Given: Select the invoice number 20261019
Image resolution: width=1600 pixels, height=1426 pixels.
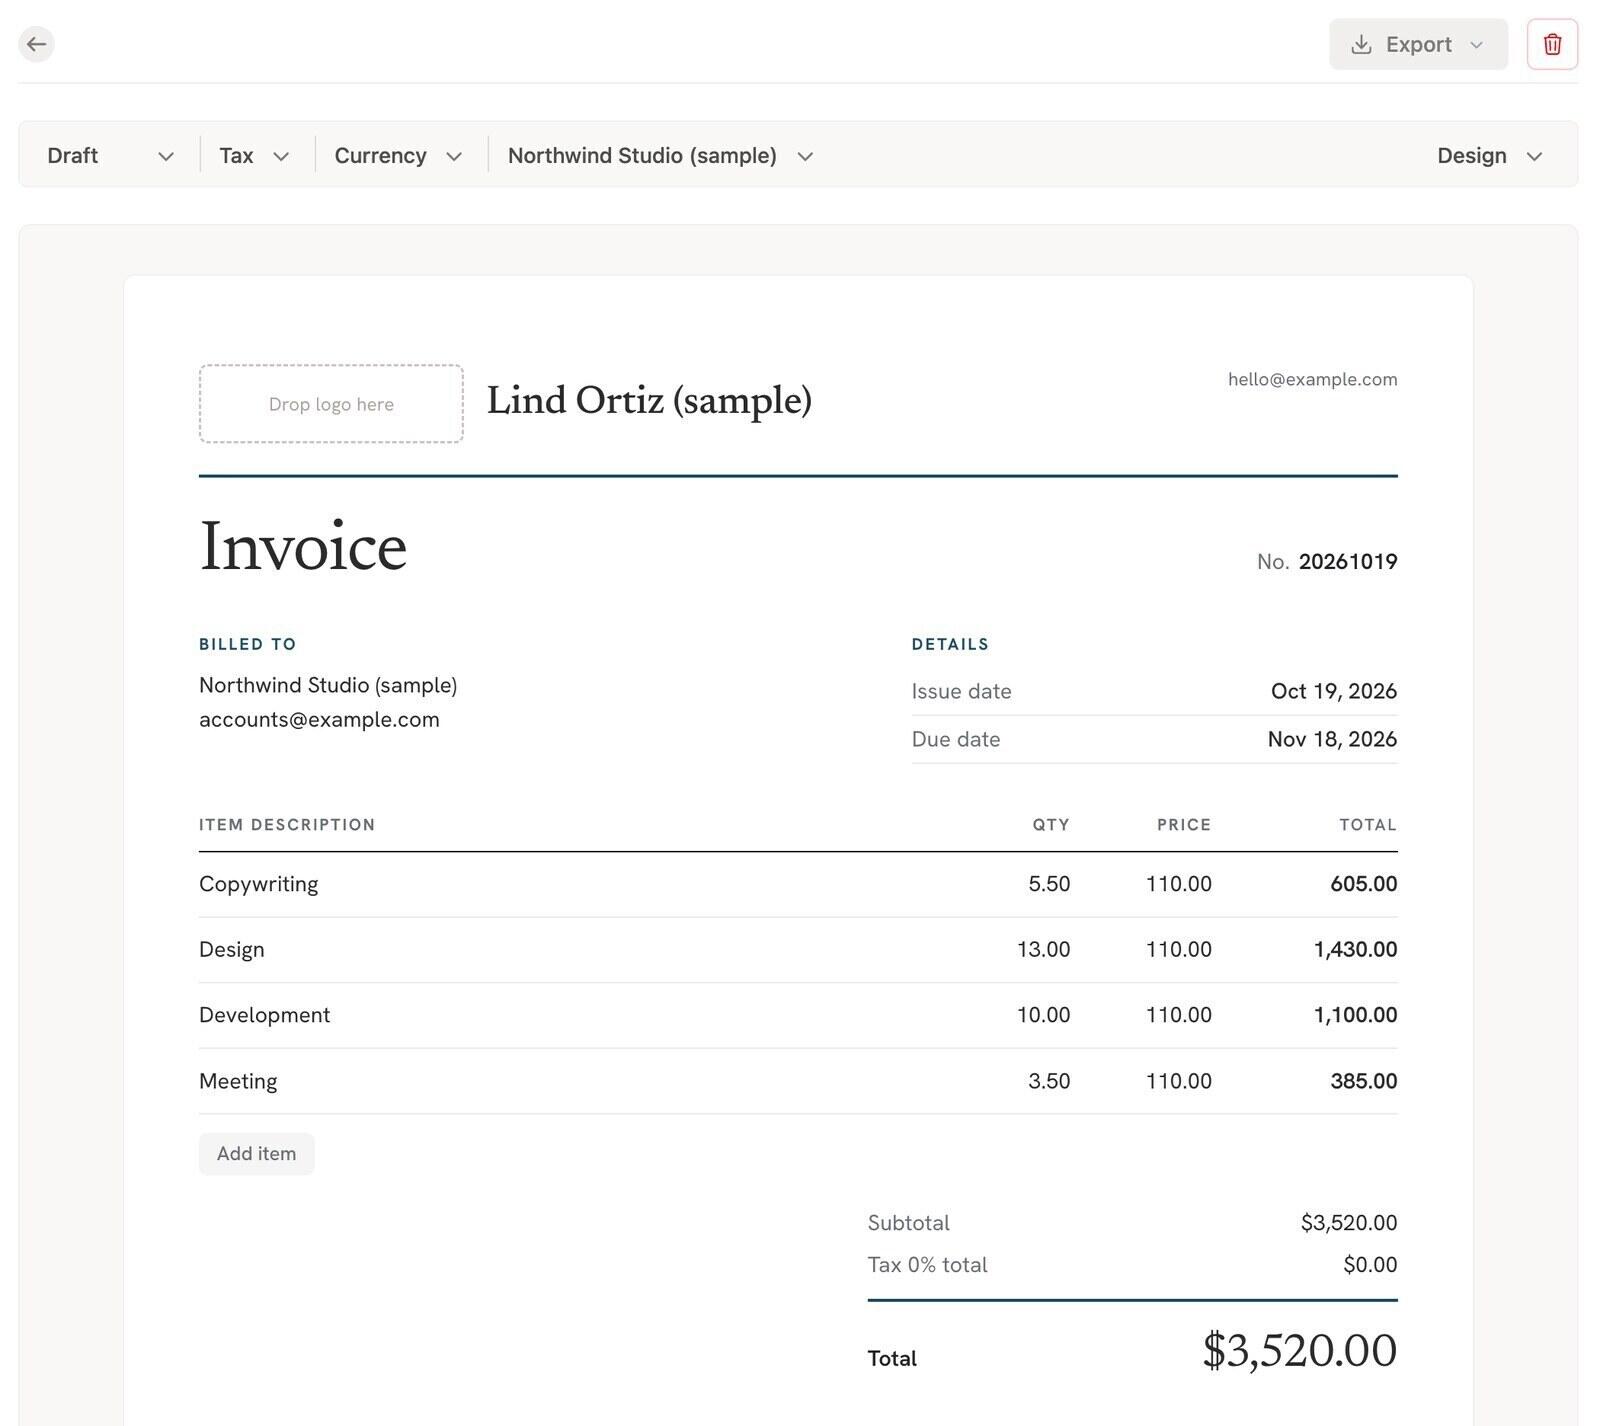Looking at the screenshot, I should click(1347, 562).
